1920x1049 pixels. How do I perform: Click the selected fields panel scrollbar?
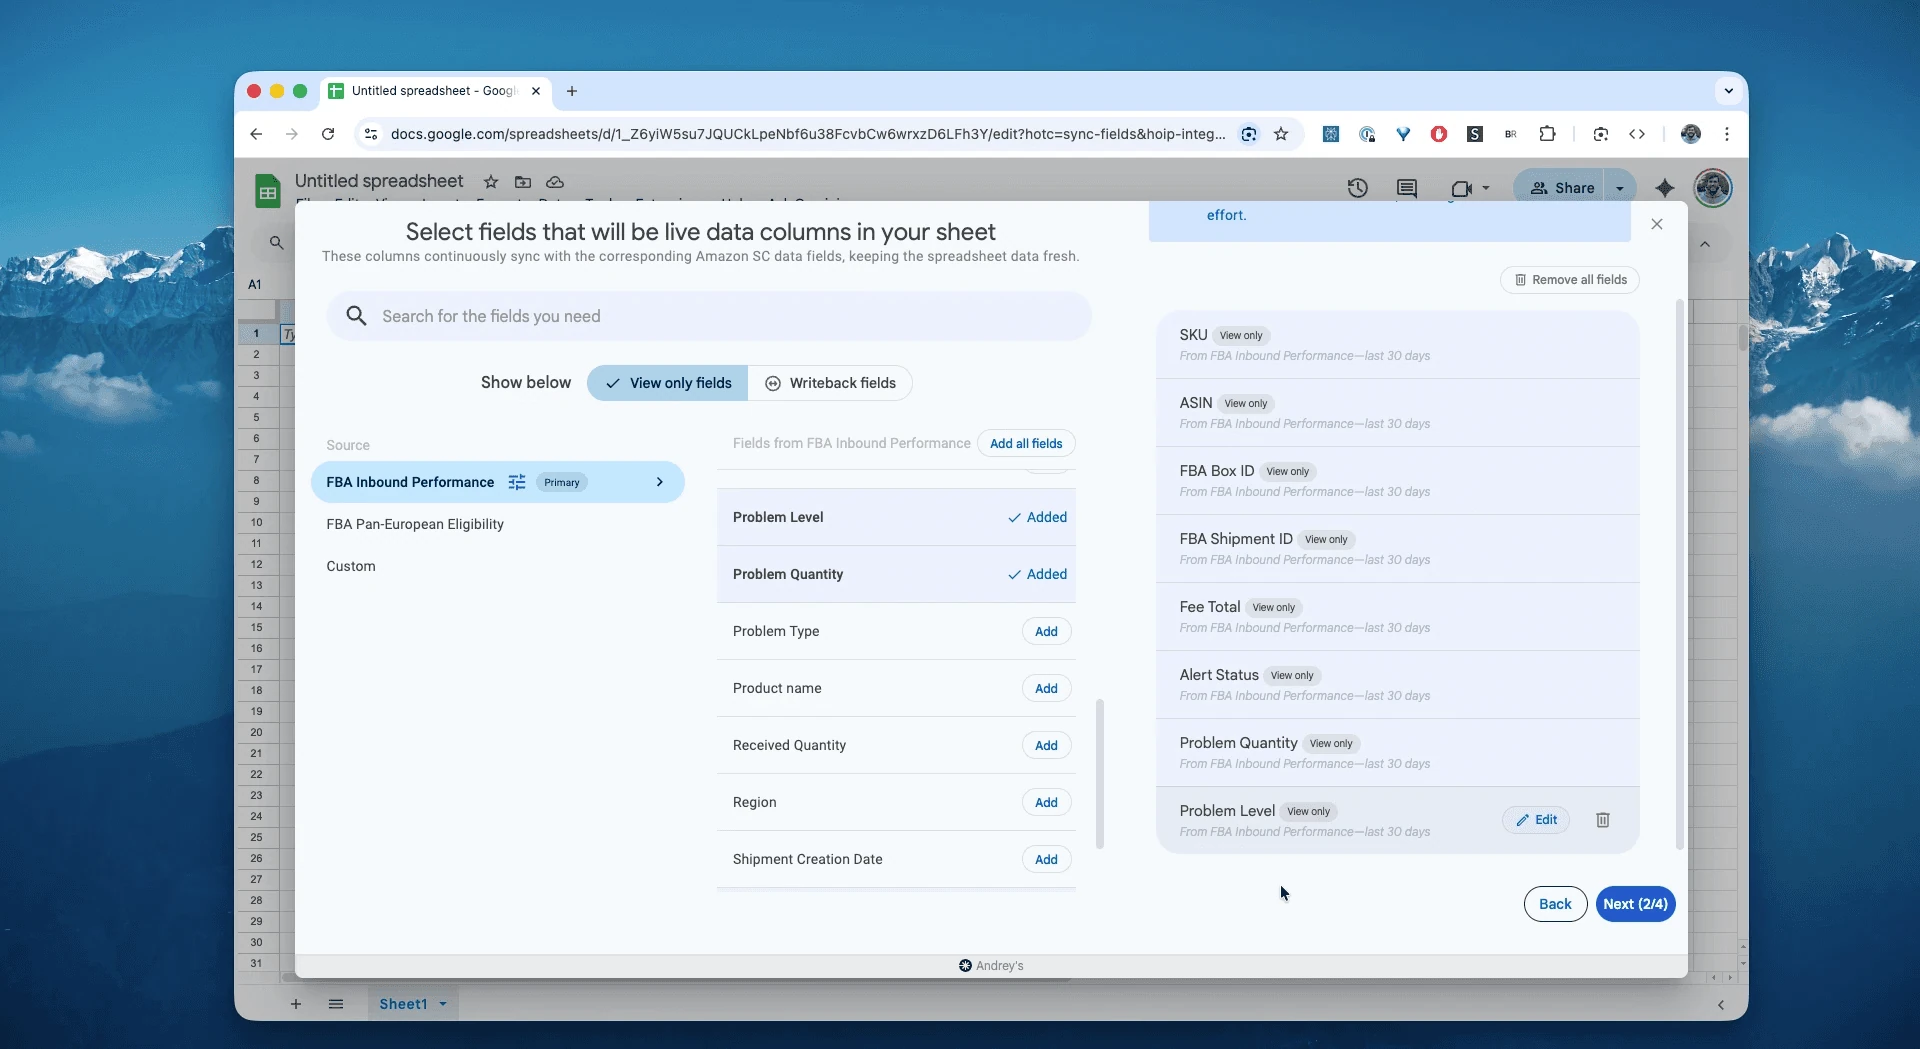pyautogui.click(x=1680, y=574)
